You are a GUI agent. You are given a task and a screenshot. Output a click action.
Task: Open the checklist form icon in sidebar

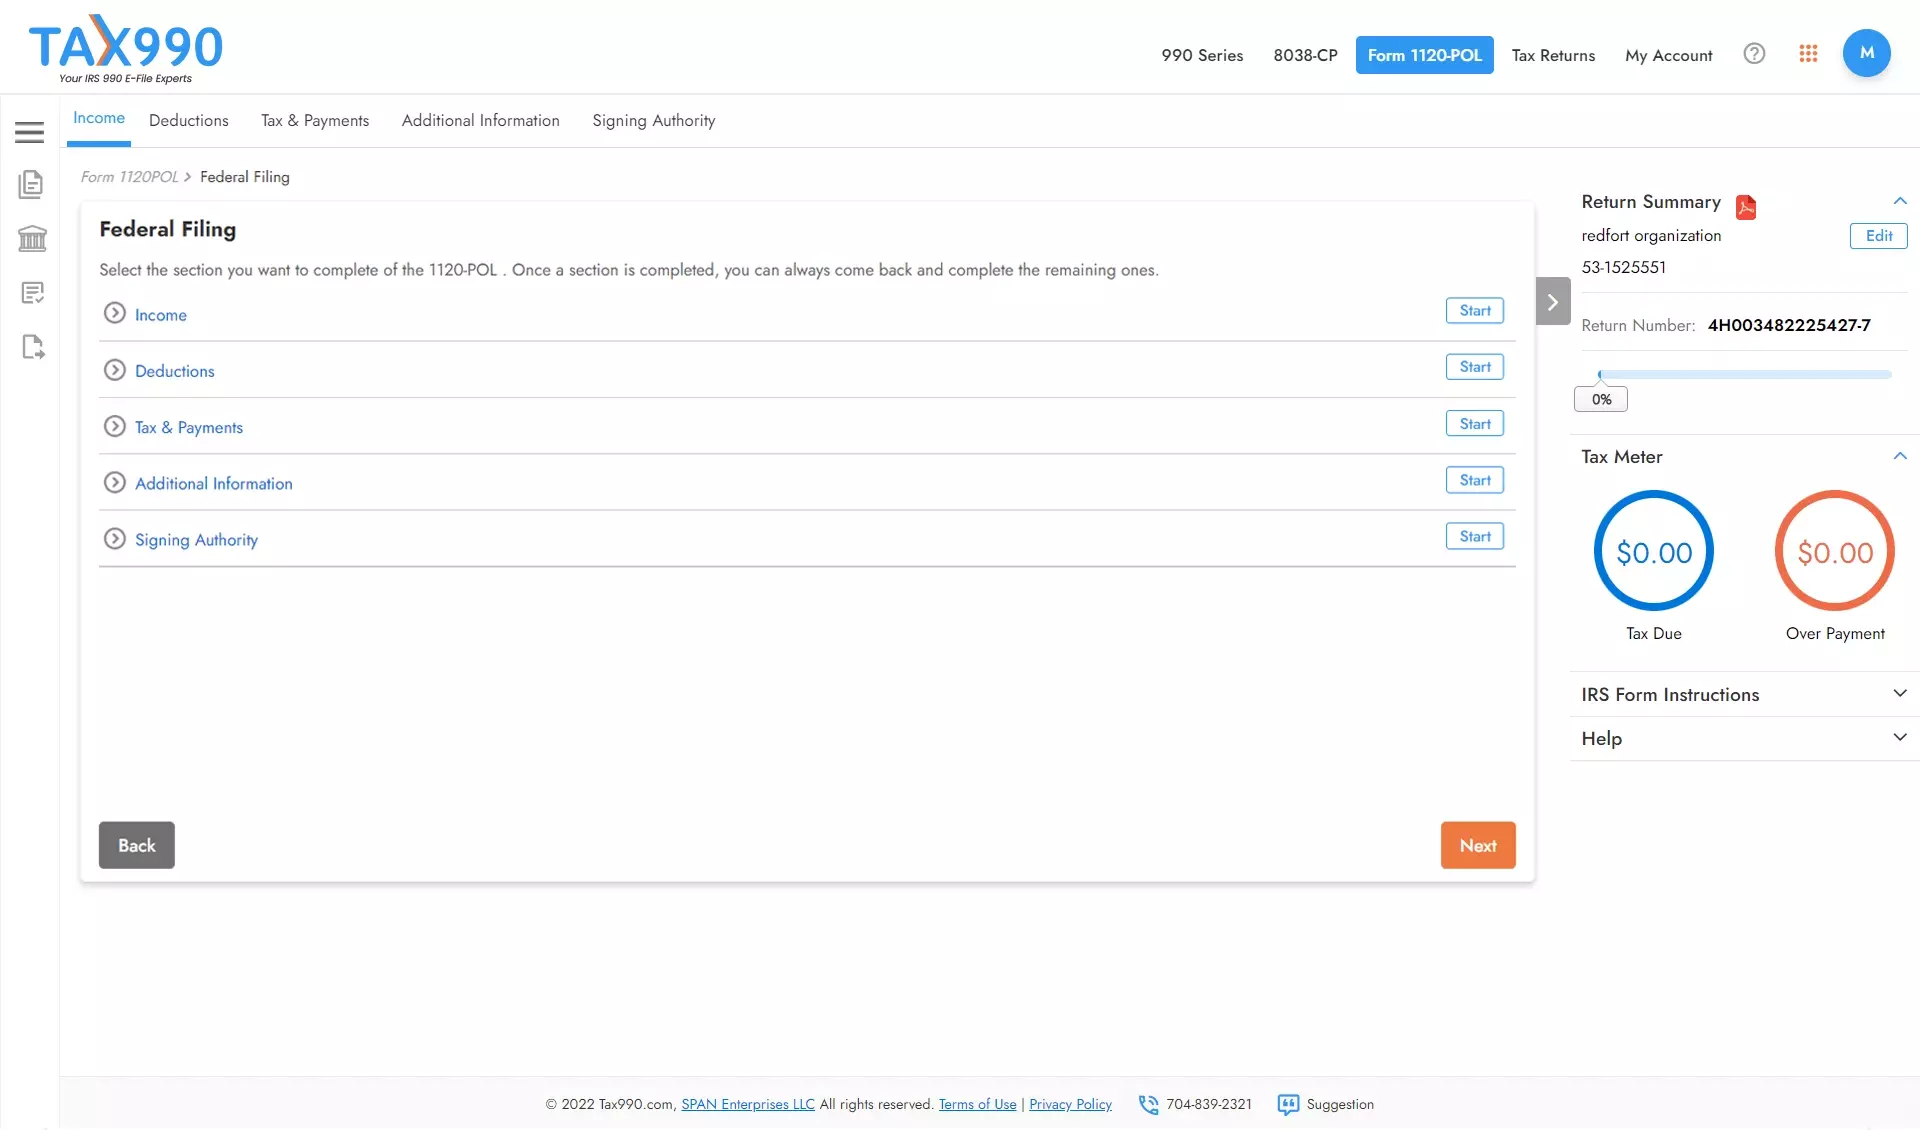pos(32,293)
